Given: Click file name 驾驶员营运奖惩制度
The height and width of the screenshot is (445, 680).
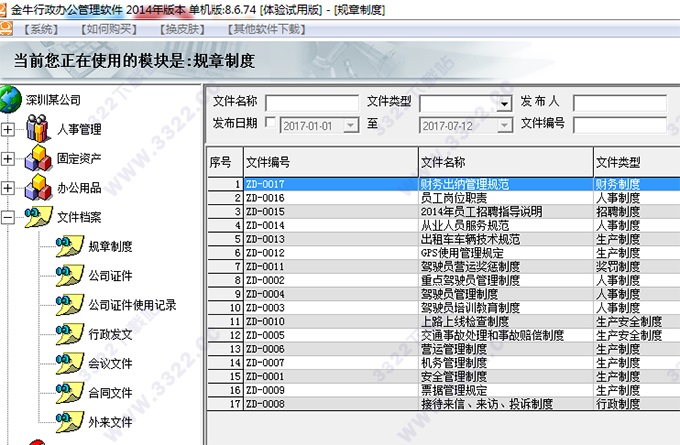Looking at the screenshot, I should pos(470,266).
